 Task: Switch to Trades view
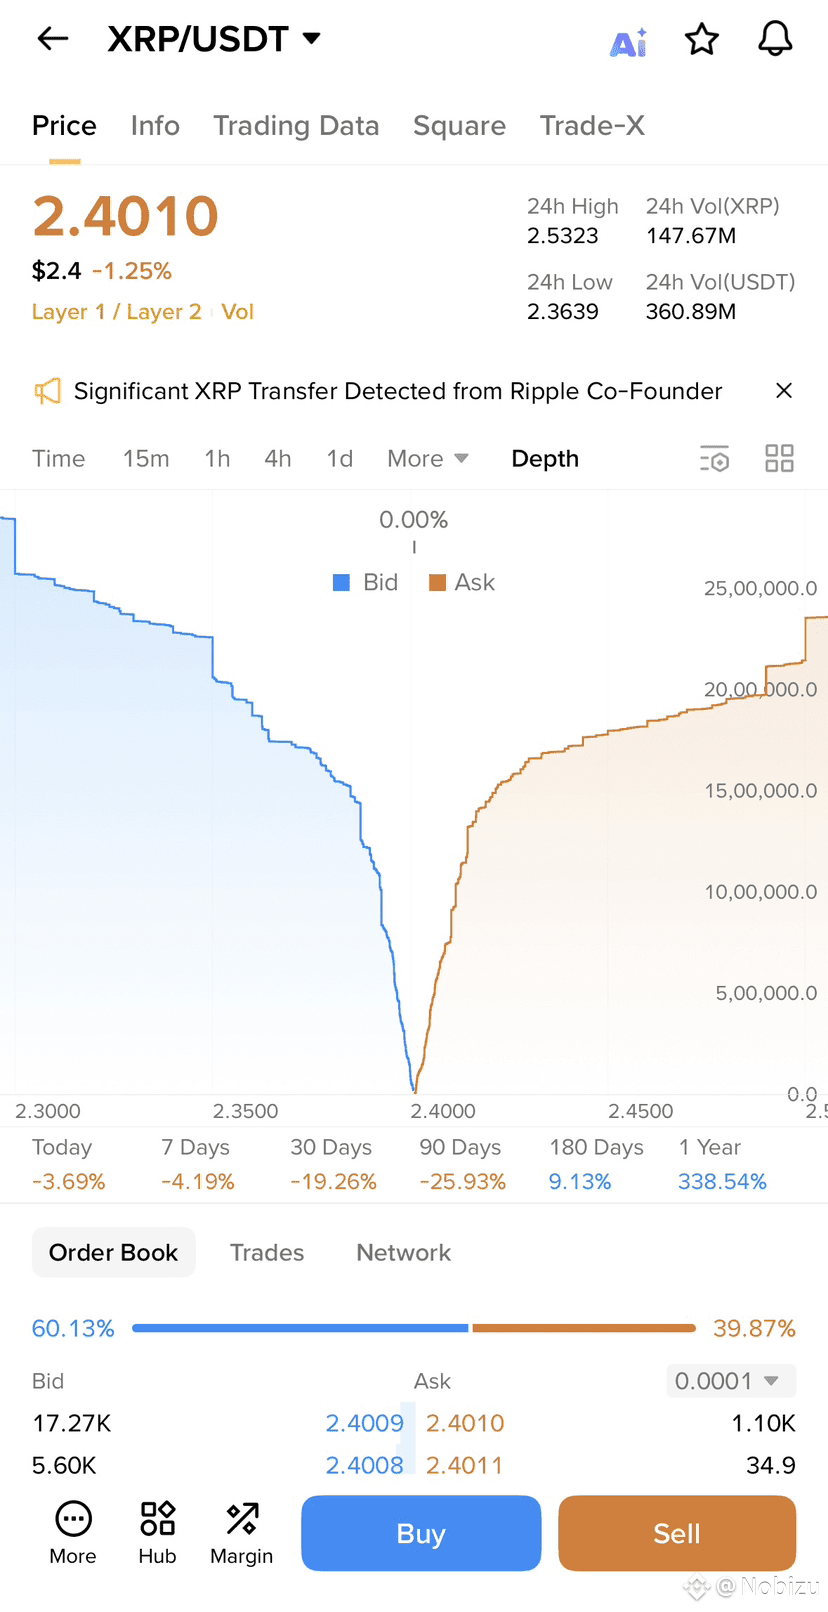click(267, 1253)
